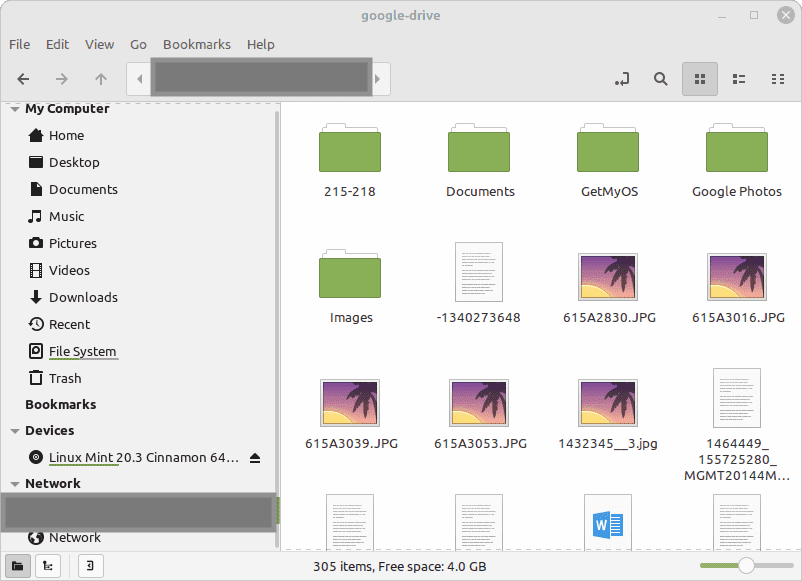Collapse the Network section

tap(14, 484)
